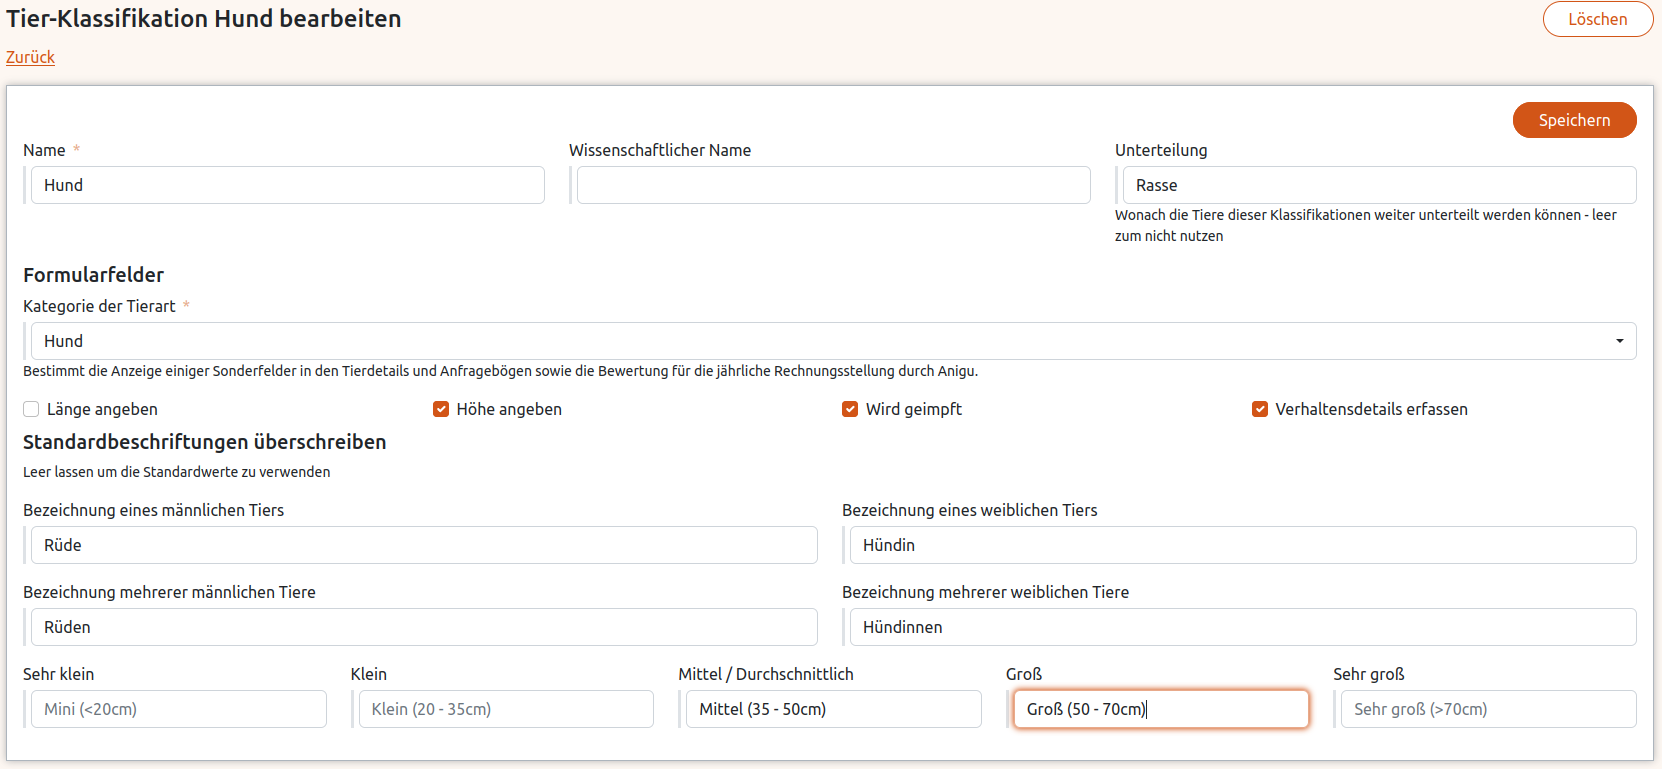Click the Speichern button

1574,120
